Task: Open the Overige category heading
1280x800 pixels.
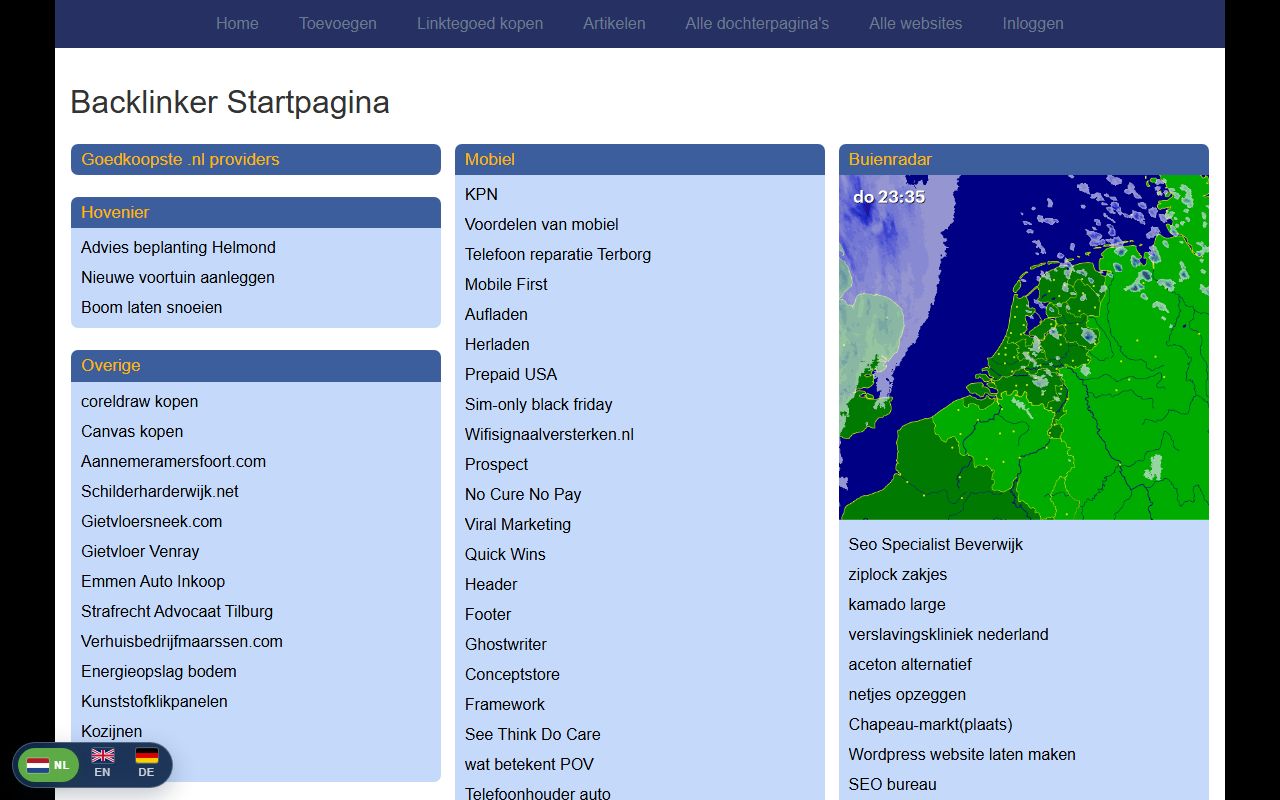Action: point(111,365)
